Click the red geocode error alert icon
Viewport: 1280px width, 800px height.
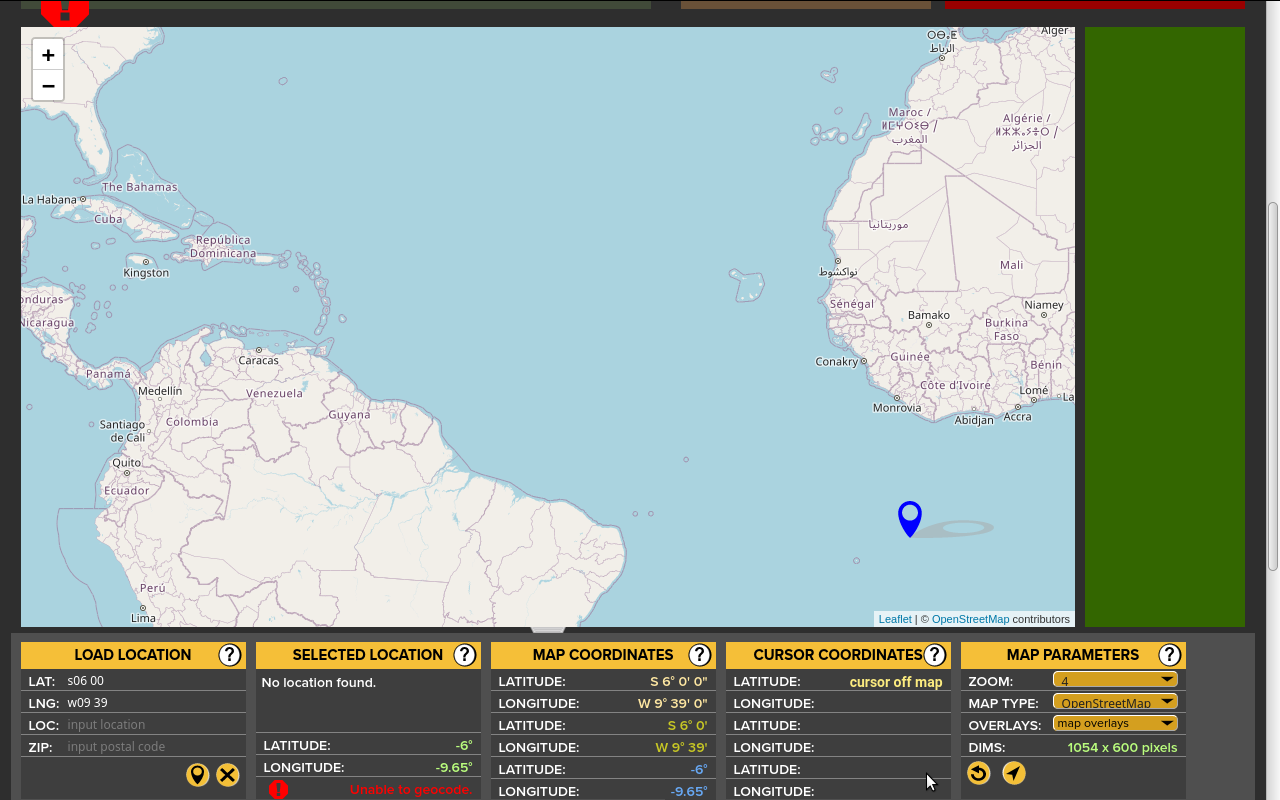[279, 789]
